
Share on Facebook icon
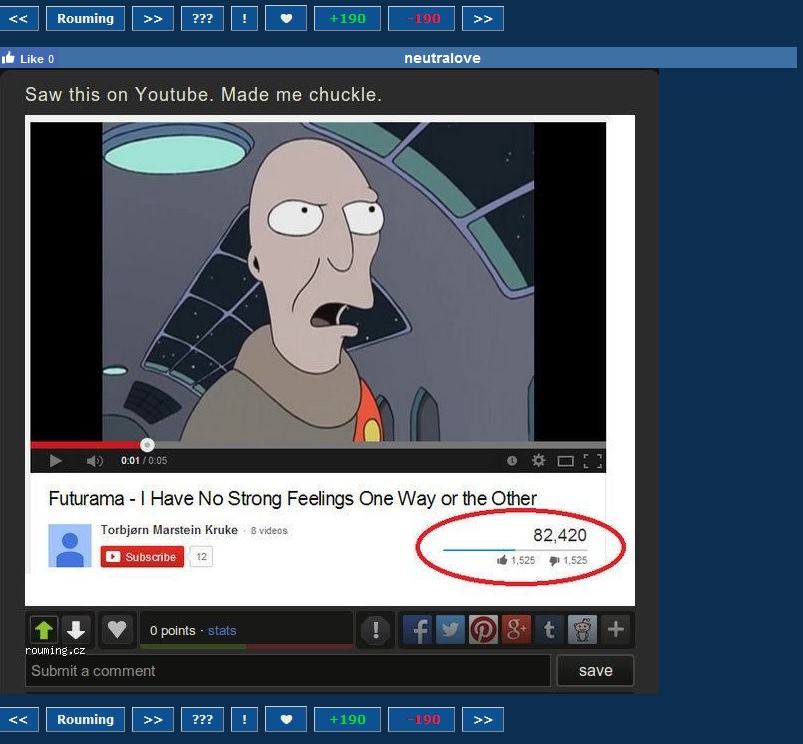pos(417,629)
